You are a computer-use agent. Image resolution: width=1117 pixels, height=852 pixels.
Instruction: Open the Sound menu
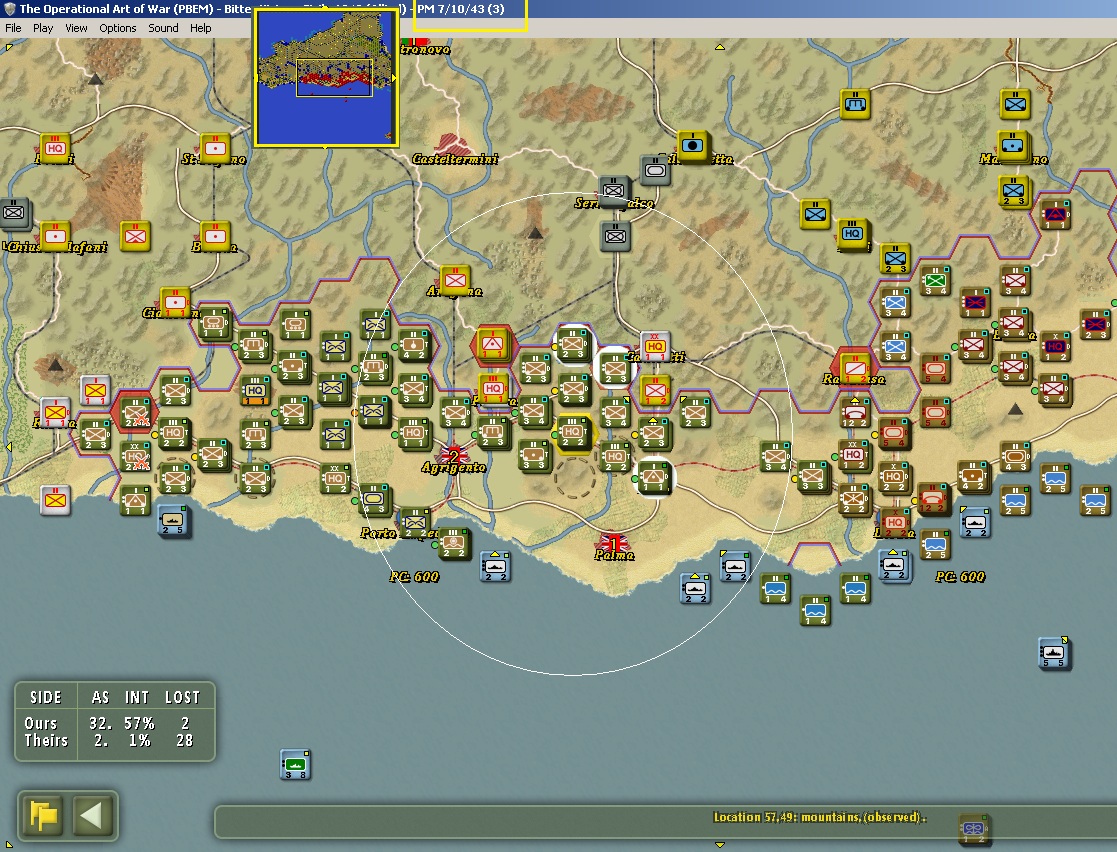163,28
